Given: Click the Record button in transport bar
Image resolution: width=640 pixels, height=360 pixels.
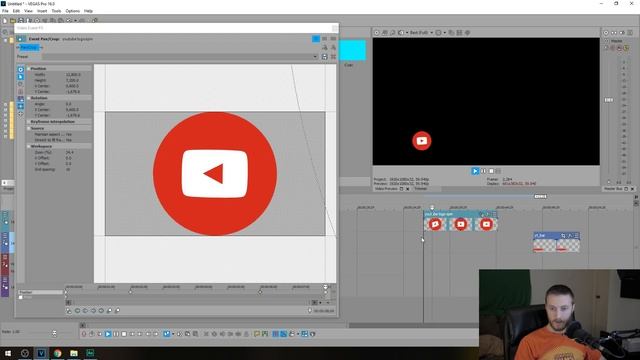Looking at the screenshot, I should coord(84,334).
